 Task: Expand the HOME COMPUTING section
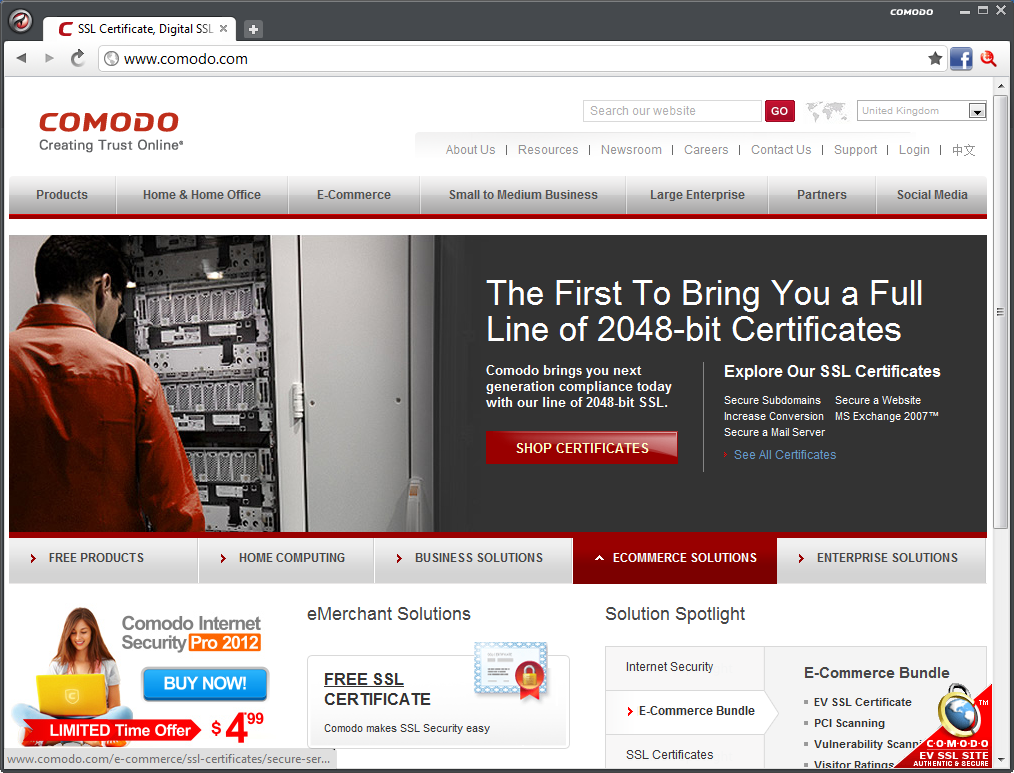[x=286, y=560]
